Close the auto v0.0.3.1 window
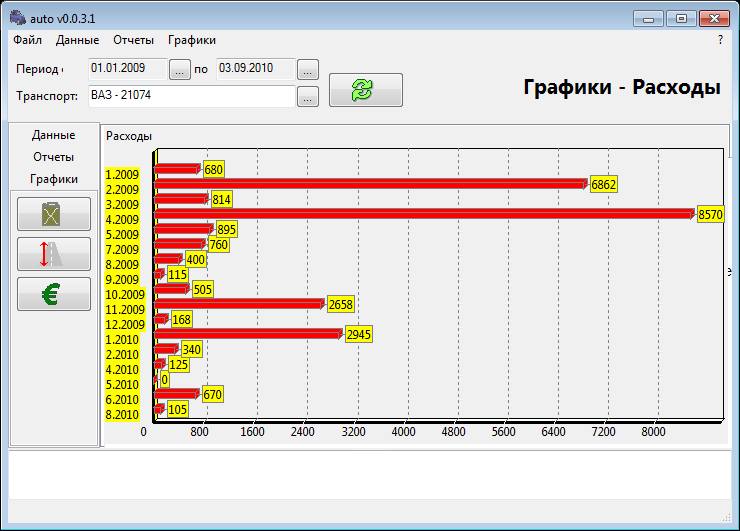740x531 pixels. [x=715, y=19]
